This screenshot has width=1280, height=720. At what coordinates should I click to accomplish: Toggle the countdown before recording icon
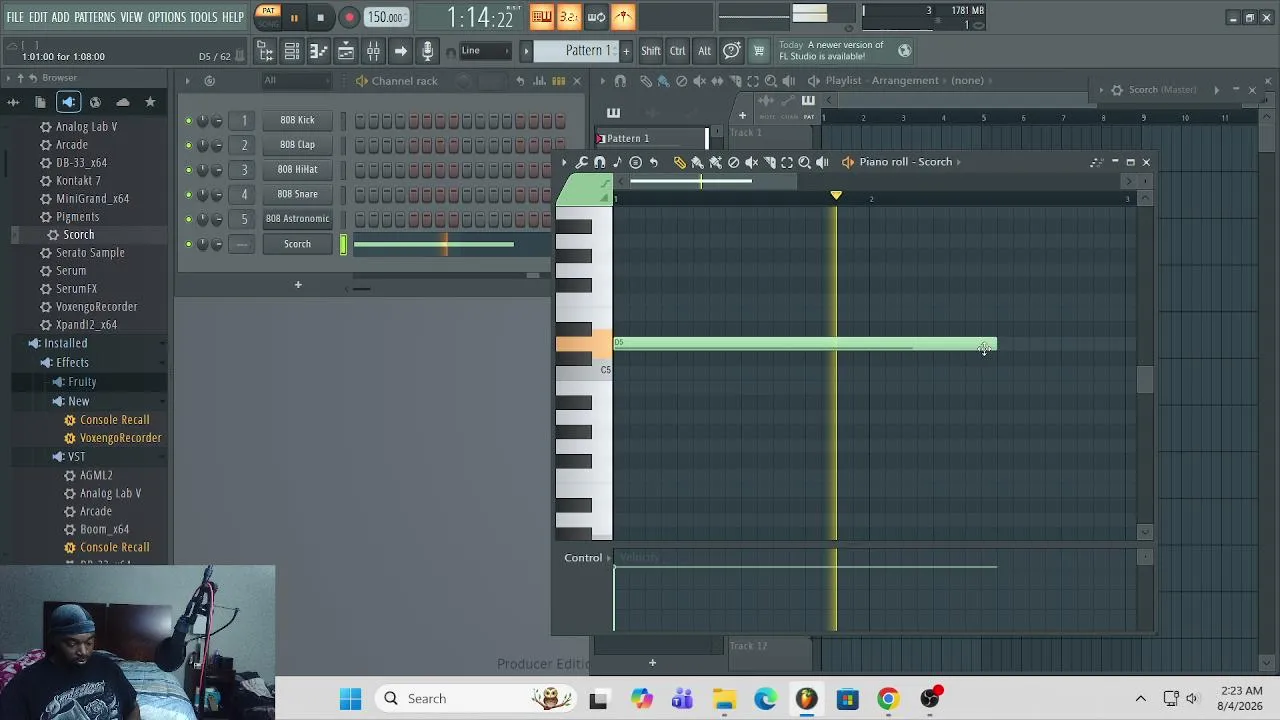pos(568,17)
